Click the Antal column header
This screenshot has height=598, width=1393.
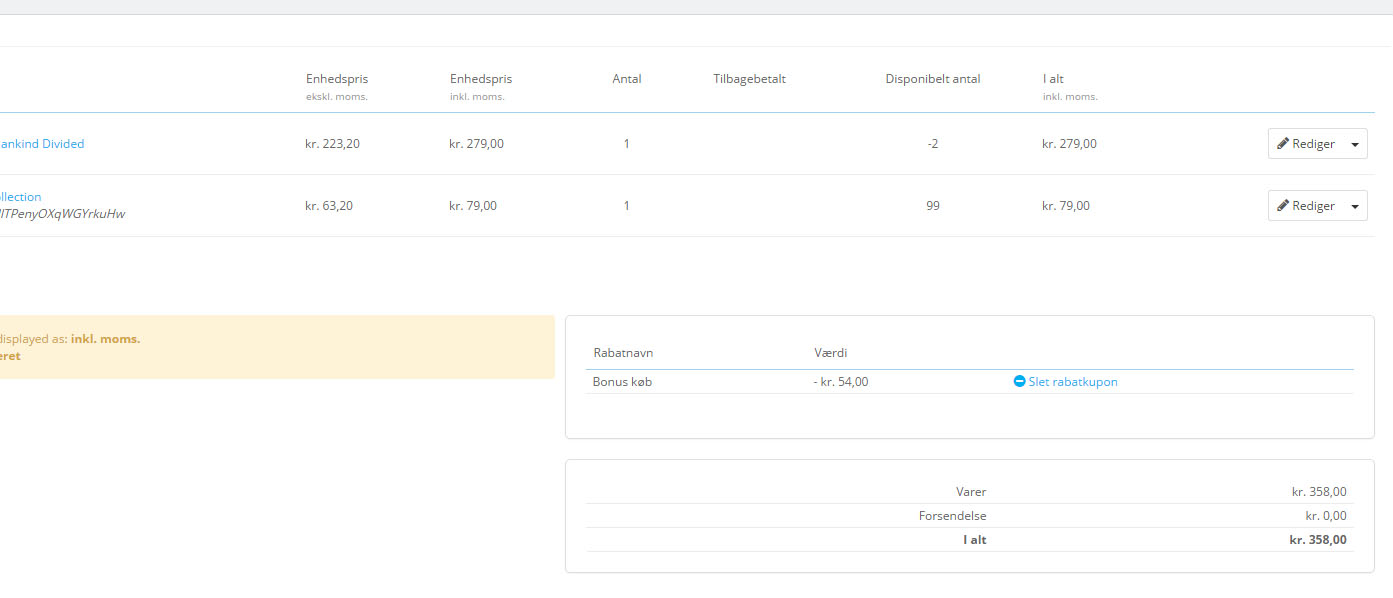tap(627, 79)
